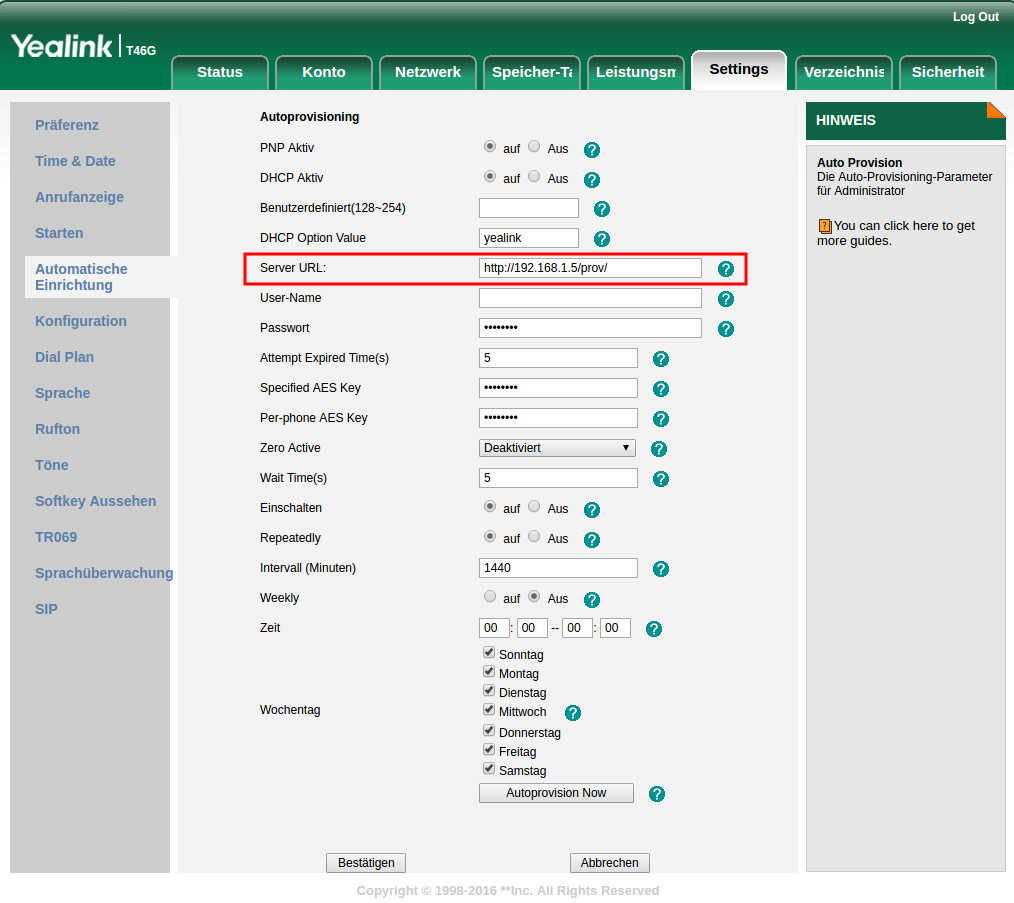Click help icon beside Zero Active dropdown
Screen dimensions: 1014x903
pos(659,449)
